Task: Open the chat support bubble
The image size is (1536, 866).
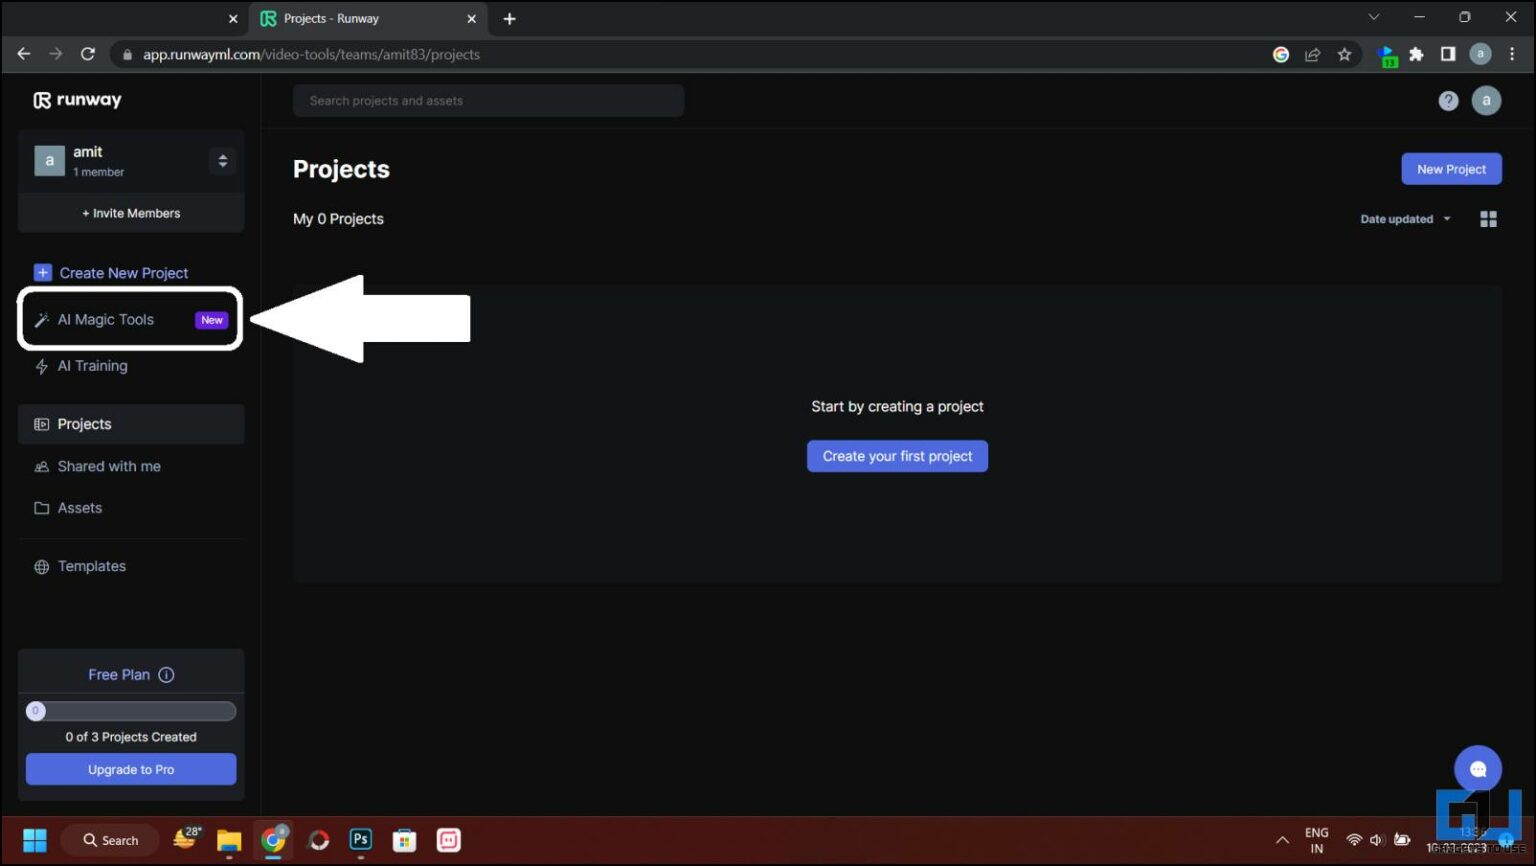Action: click(x=1478, y=768)
